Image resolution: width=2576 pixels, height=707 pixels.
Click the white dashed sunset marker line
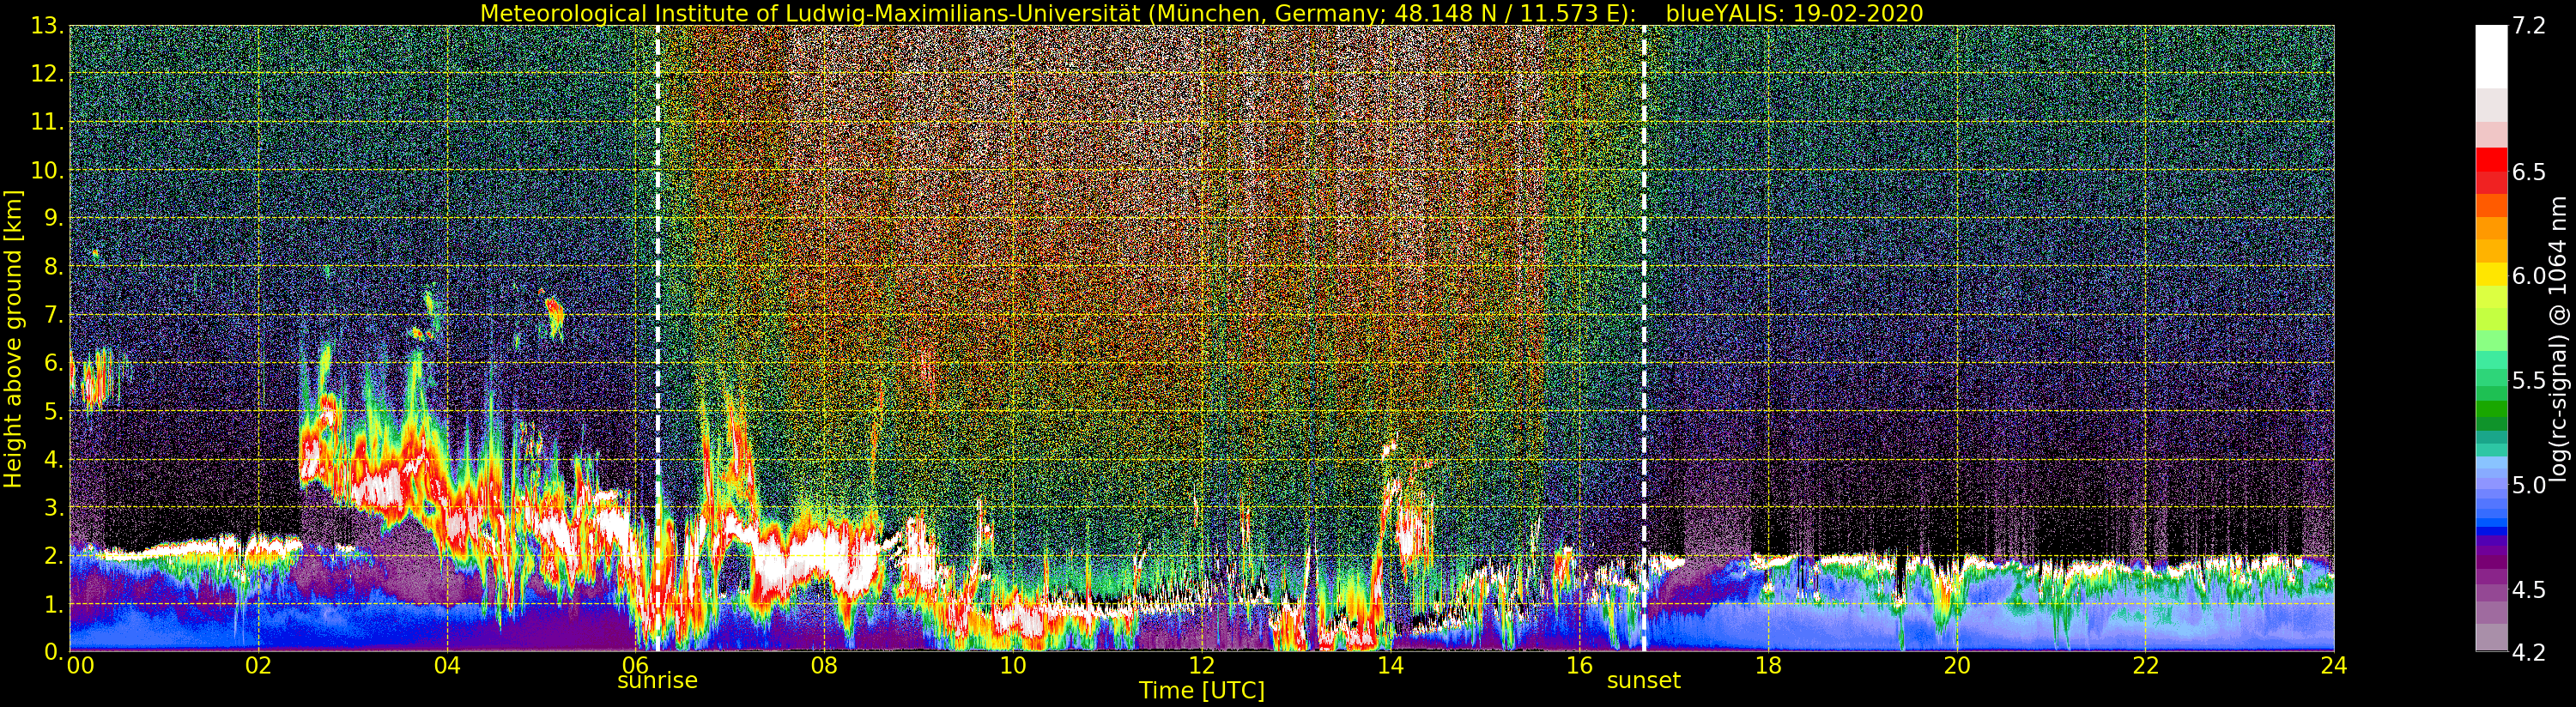[1644, 338]
